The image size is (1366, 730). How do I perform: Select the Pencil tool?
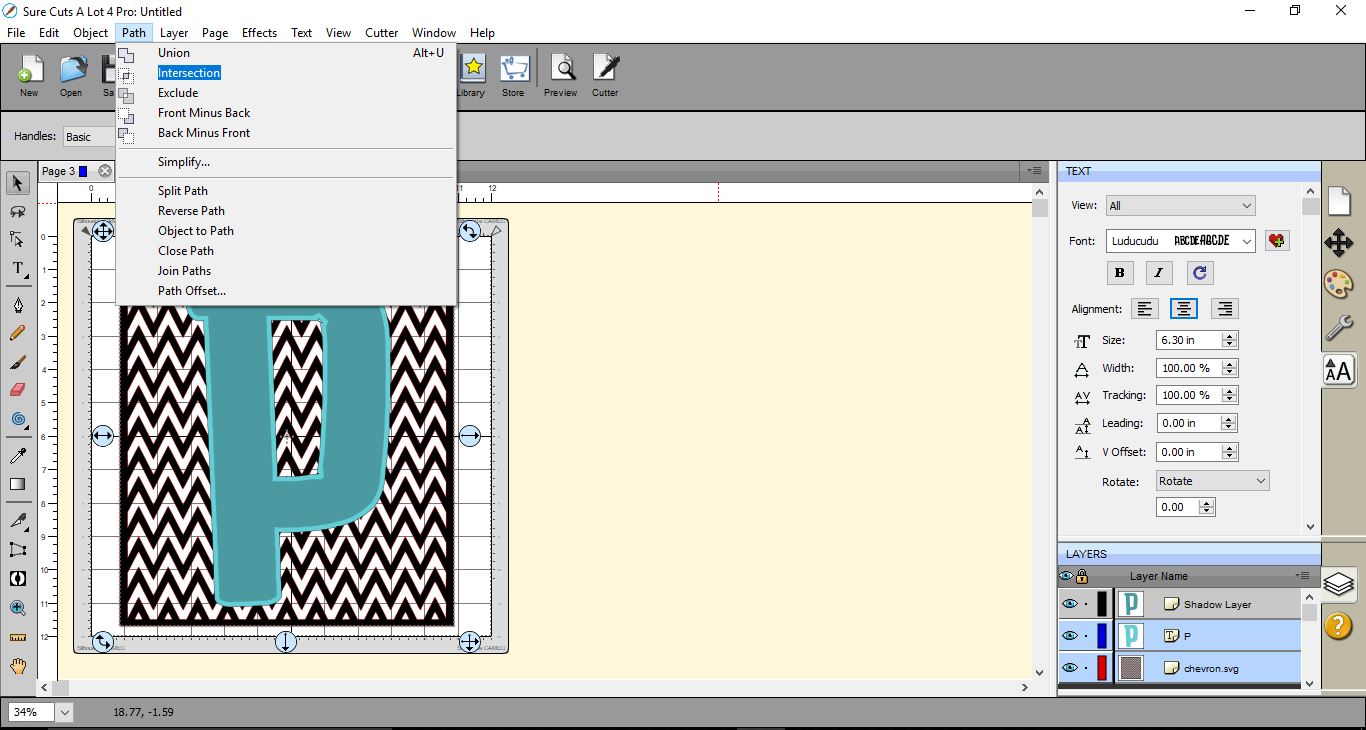click(18, 333)
